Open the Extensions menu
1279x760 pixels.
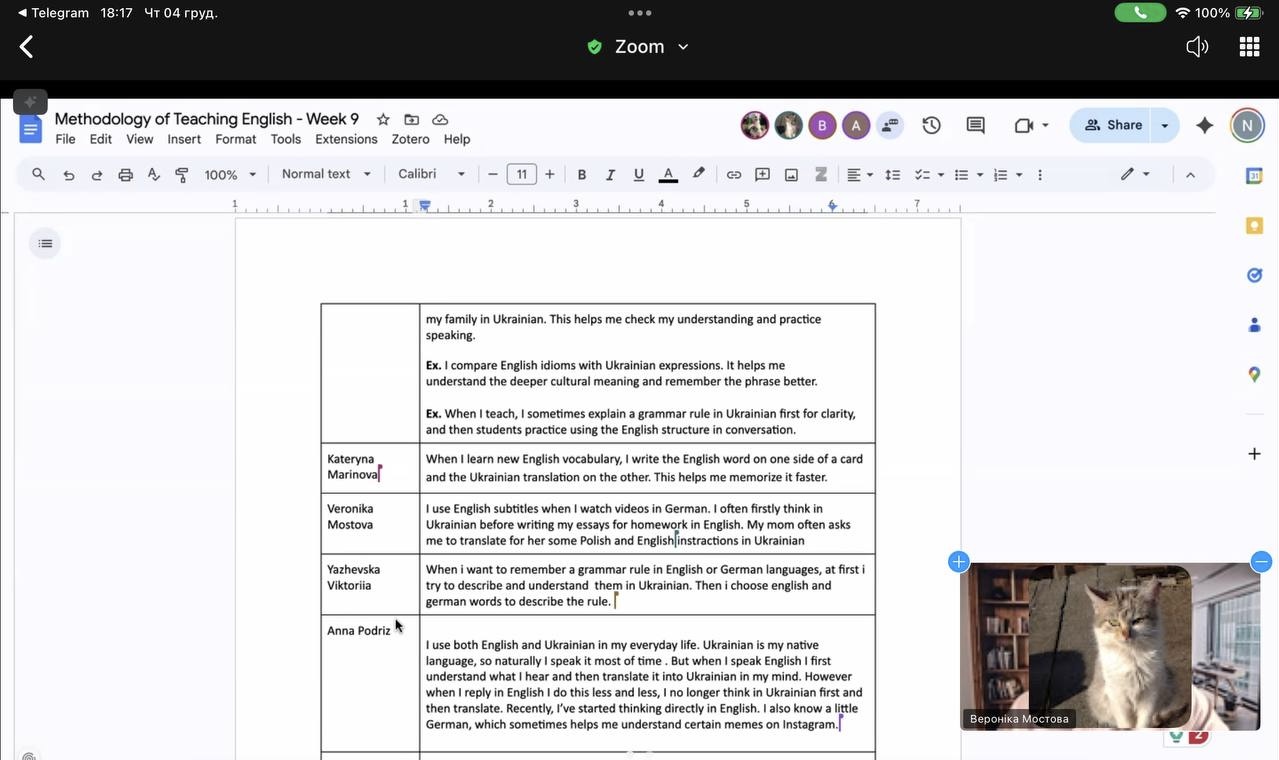pyautogui.click(x=346, y=139)
